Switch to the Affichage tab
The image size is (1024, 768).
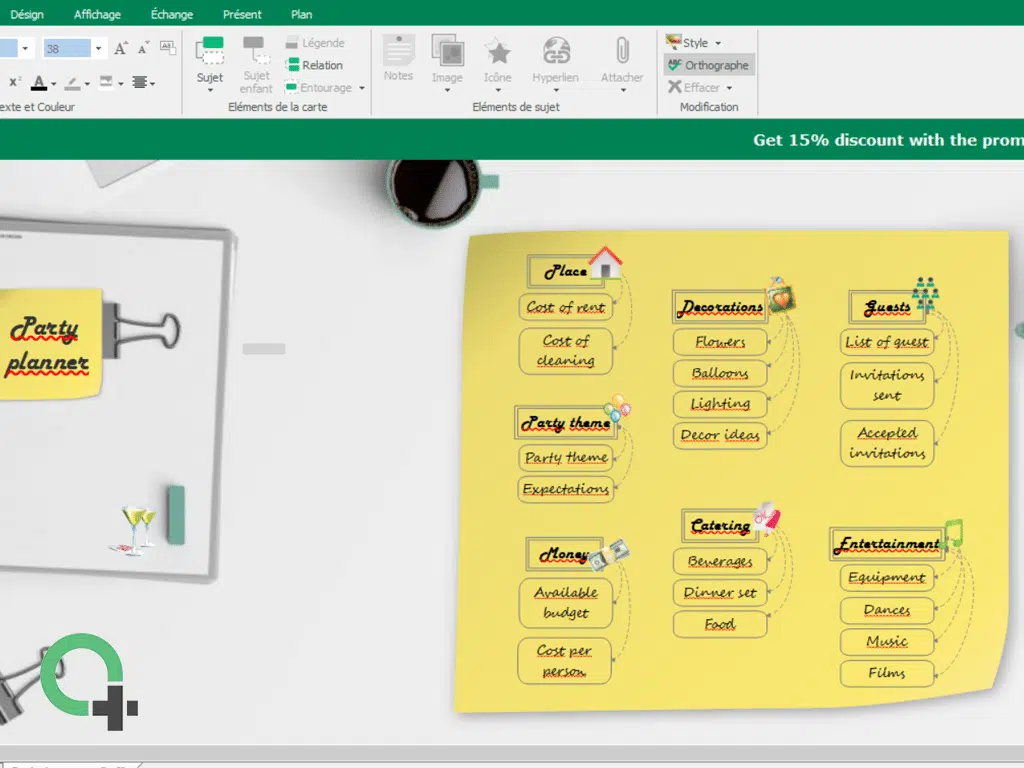[x=97, y=15]
